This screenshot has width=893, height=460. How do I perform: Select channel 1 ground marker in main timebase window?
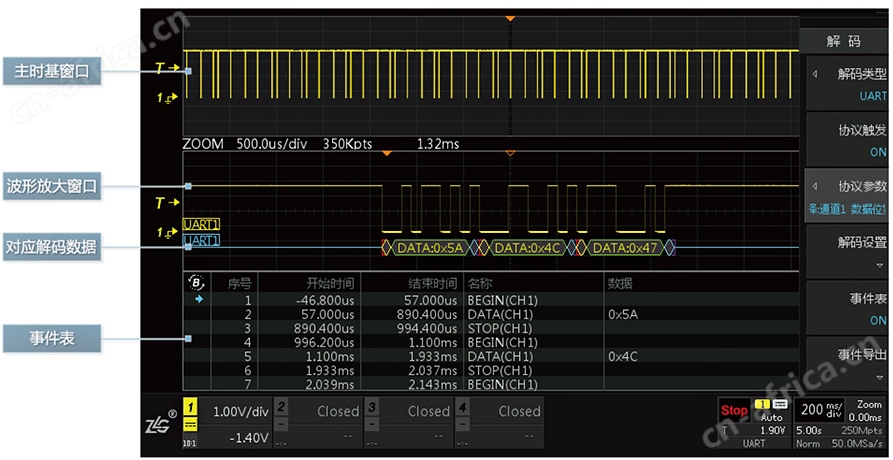click(167, 98)
